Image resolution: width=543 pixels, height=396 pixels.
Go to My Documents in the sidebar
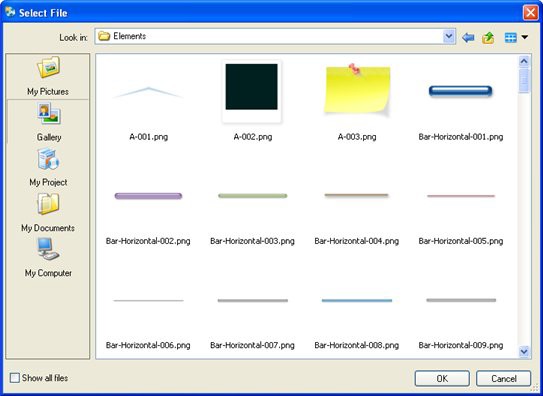pos(48,213)
